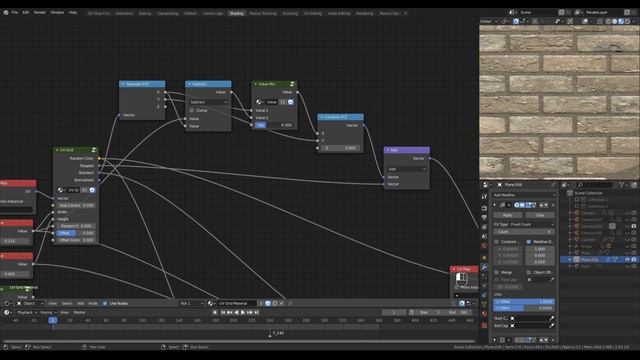
Task: Toggle fake user shield on Value Mix node
Action: (291, 102)
